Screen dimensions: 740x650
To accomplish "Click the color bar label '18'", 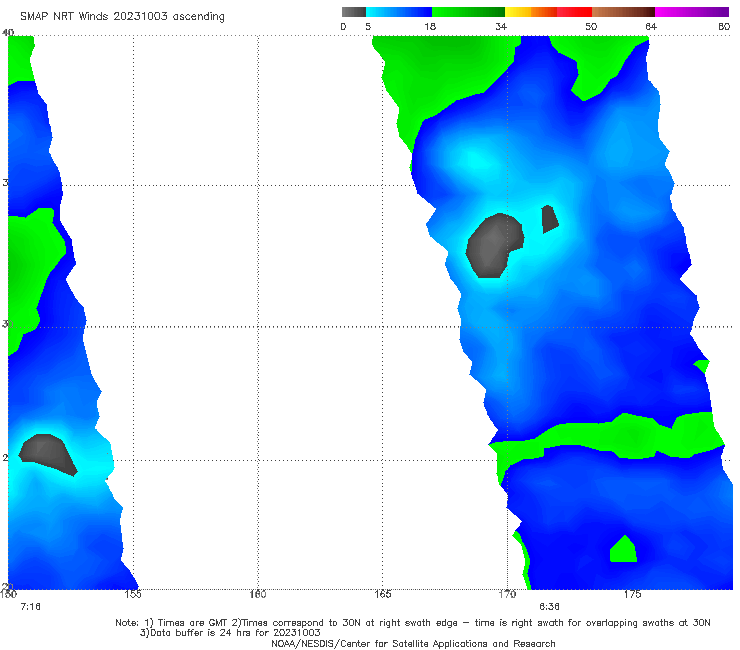I will (430, 27).
